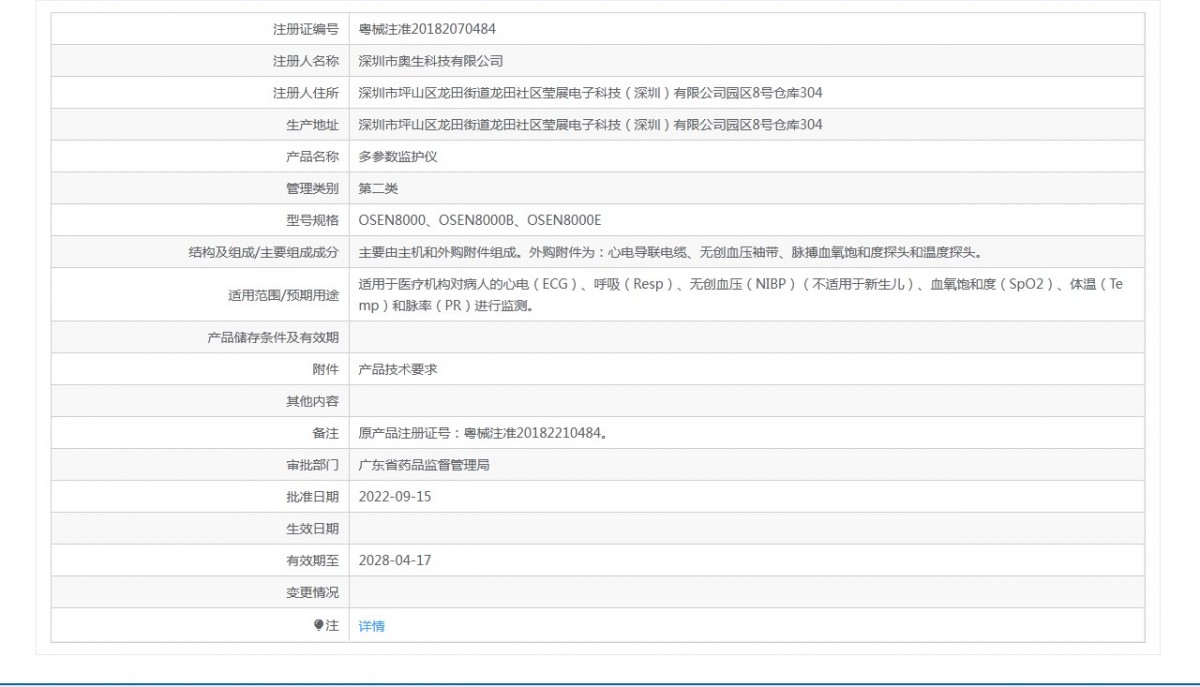Viewport: 1200px width, 687px height.
Task: Click the 有效期至 label cell
Action: 200,561
